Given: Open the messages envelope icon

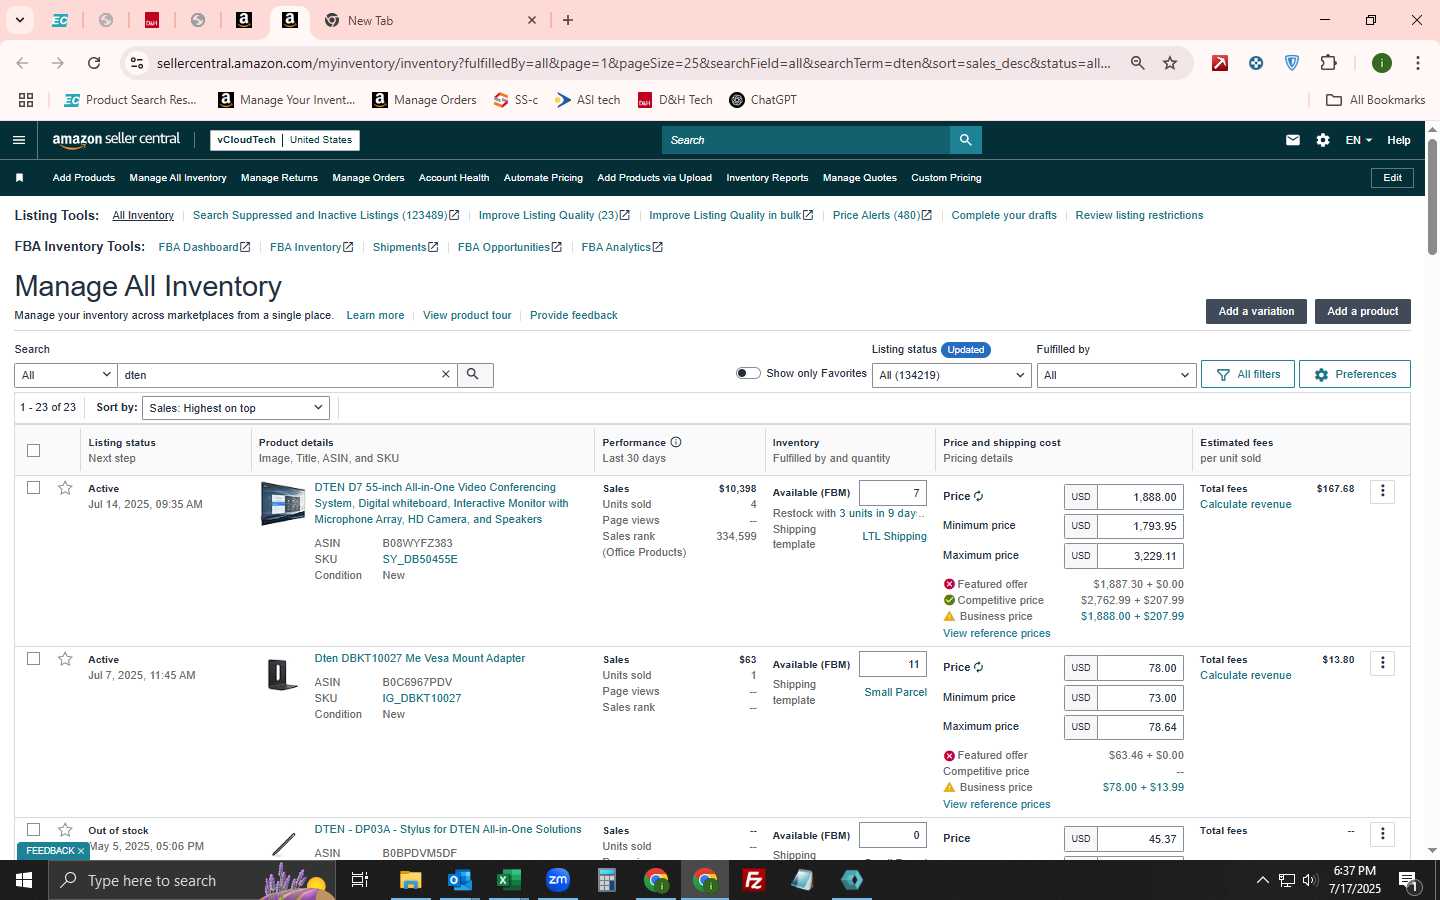Looking at the screenshot, I should coord(1293,140).
